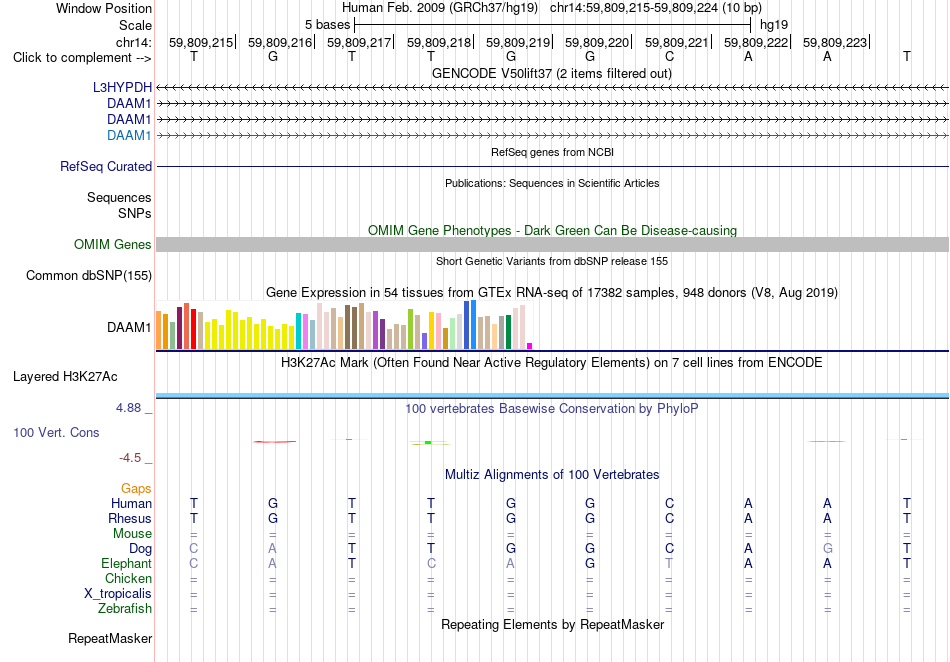Click the GENCODE V50lift37 track title
The width and height of the screenshot is (950, 662).
coord(552,73)
